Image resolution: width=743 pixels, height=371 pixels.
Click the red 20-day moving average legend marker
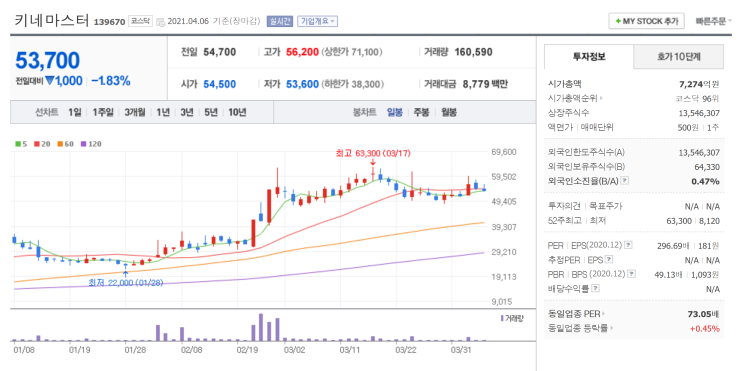(36, 144)
